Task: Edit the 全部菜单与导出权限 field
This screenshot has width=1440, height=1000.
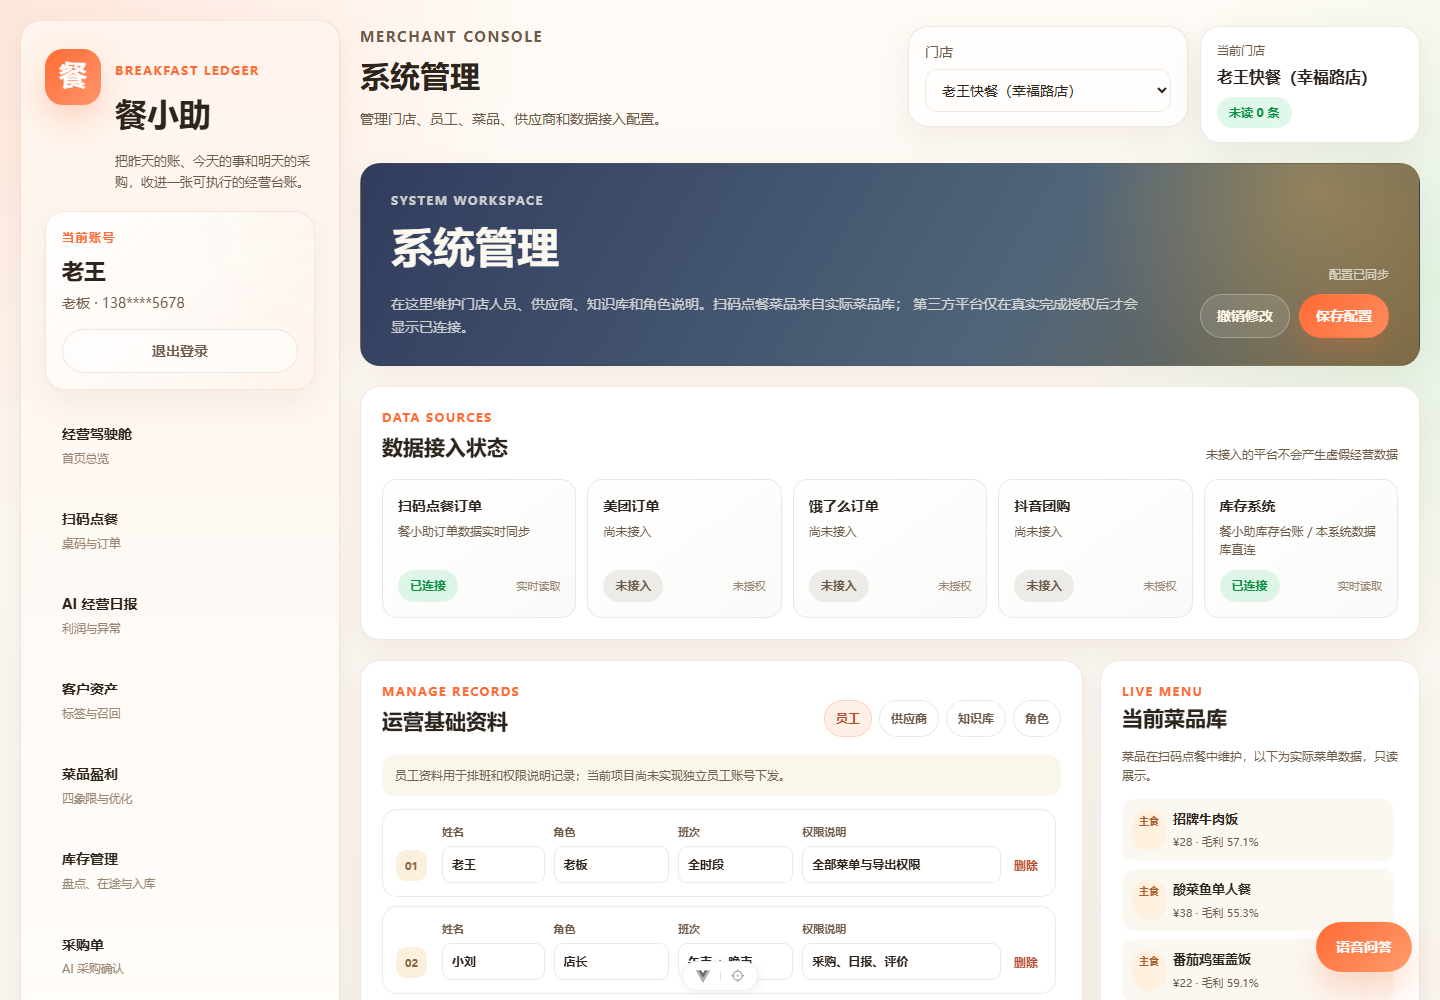Action: (x=901, y=865)
